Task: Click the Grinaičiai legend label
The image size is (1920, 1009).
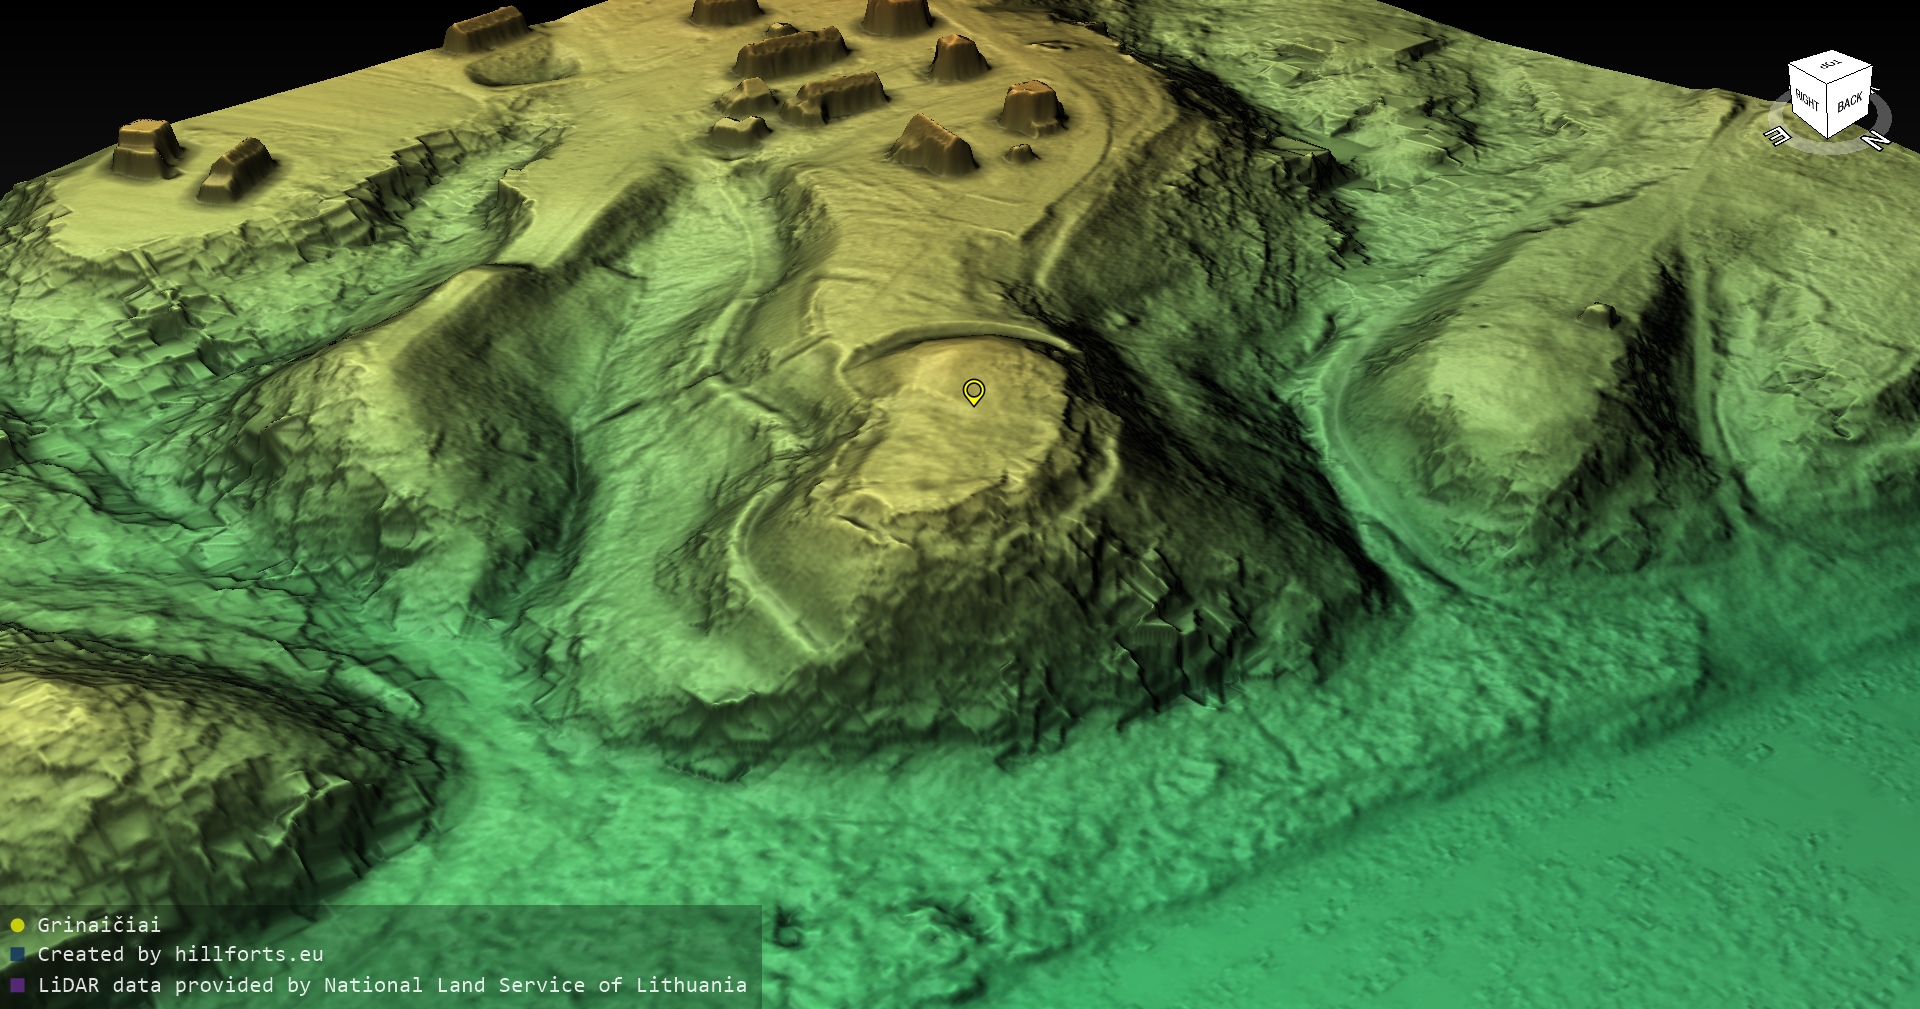Action: (99, 925)
